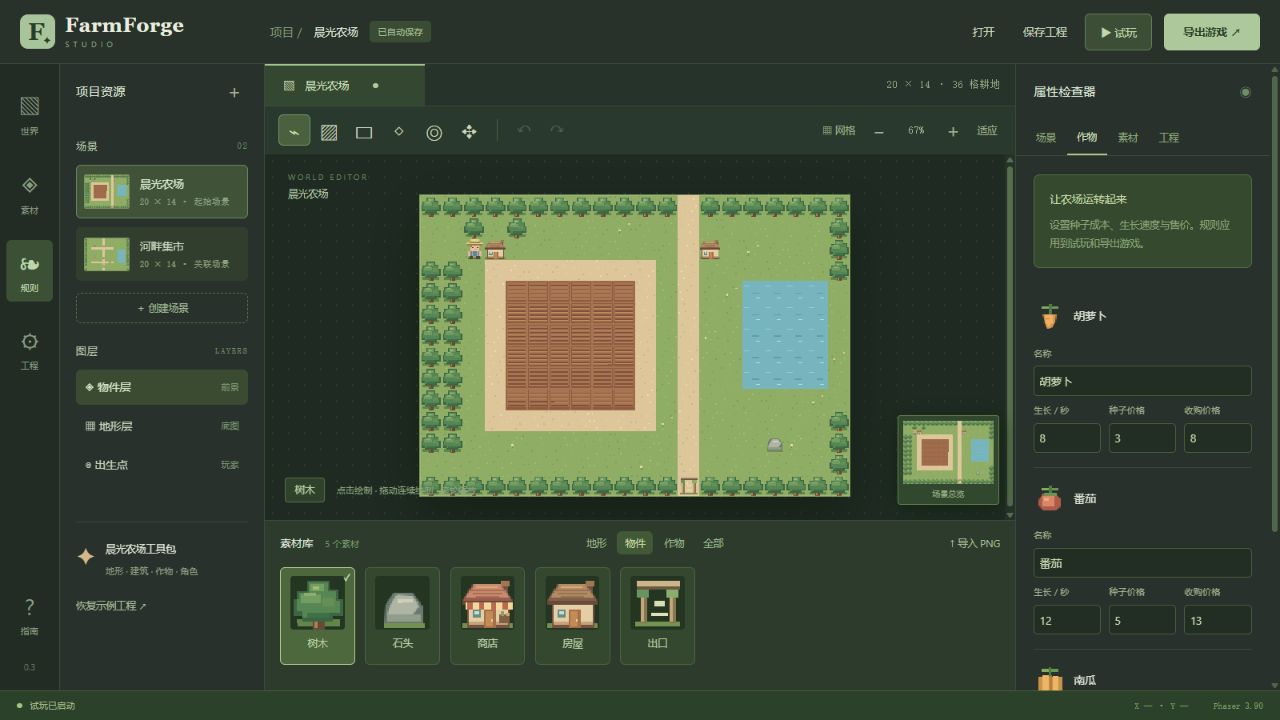
Task: Open the 作物 tab in inspector
Action: 1087,138
